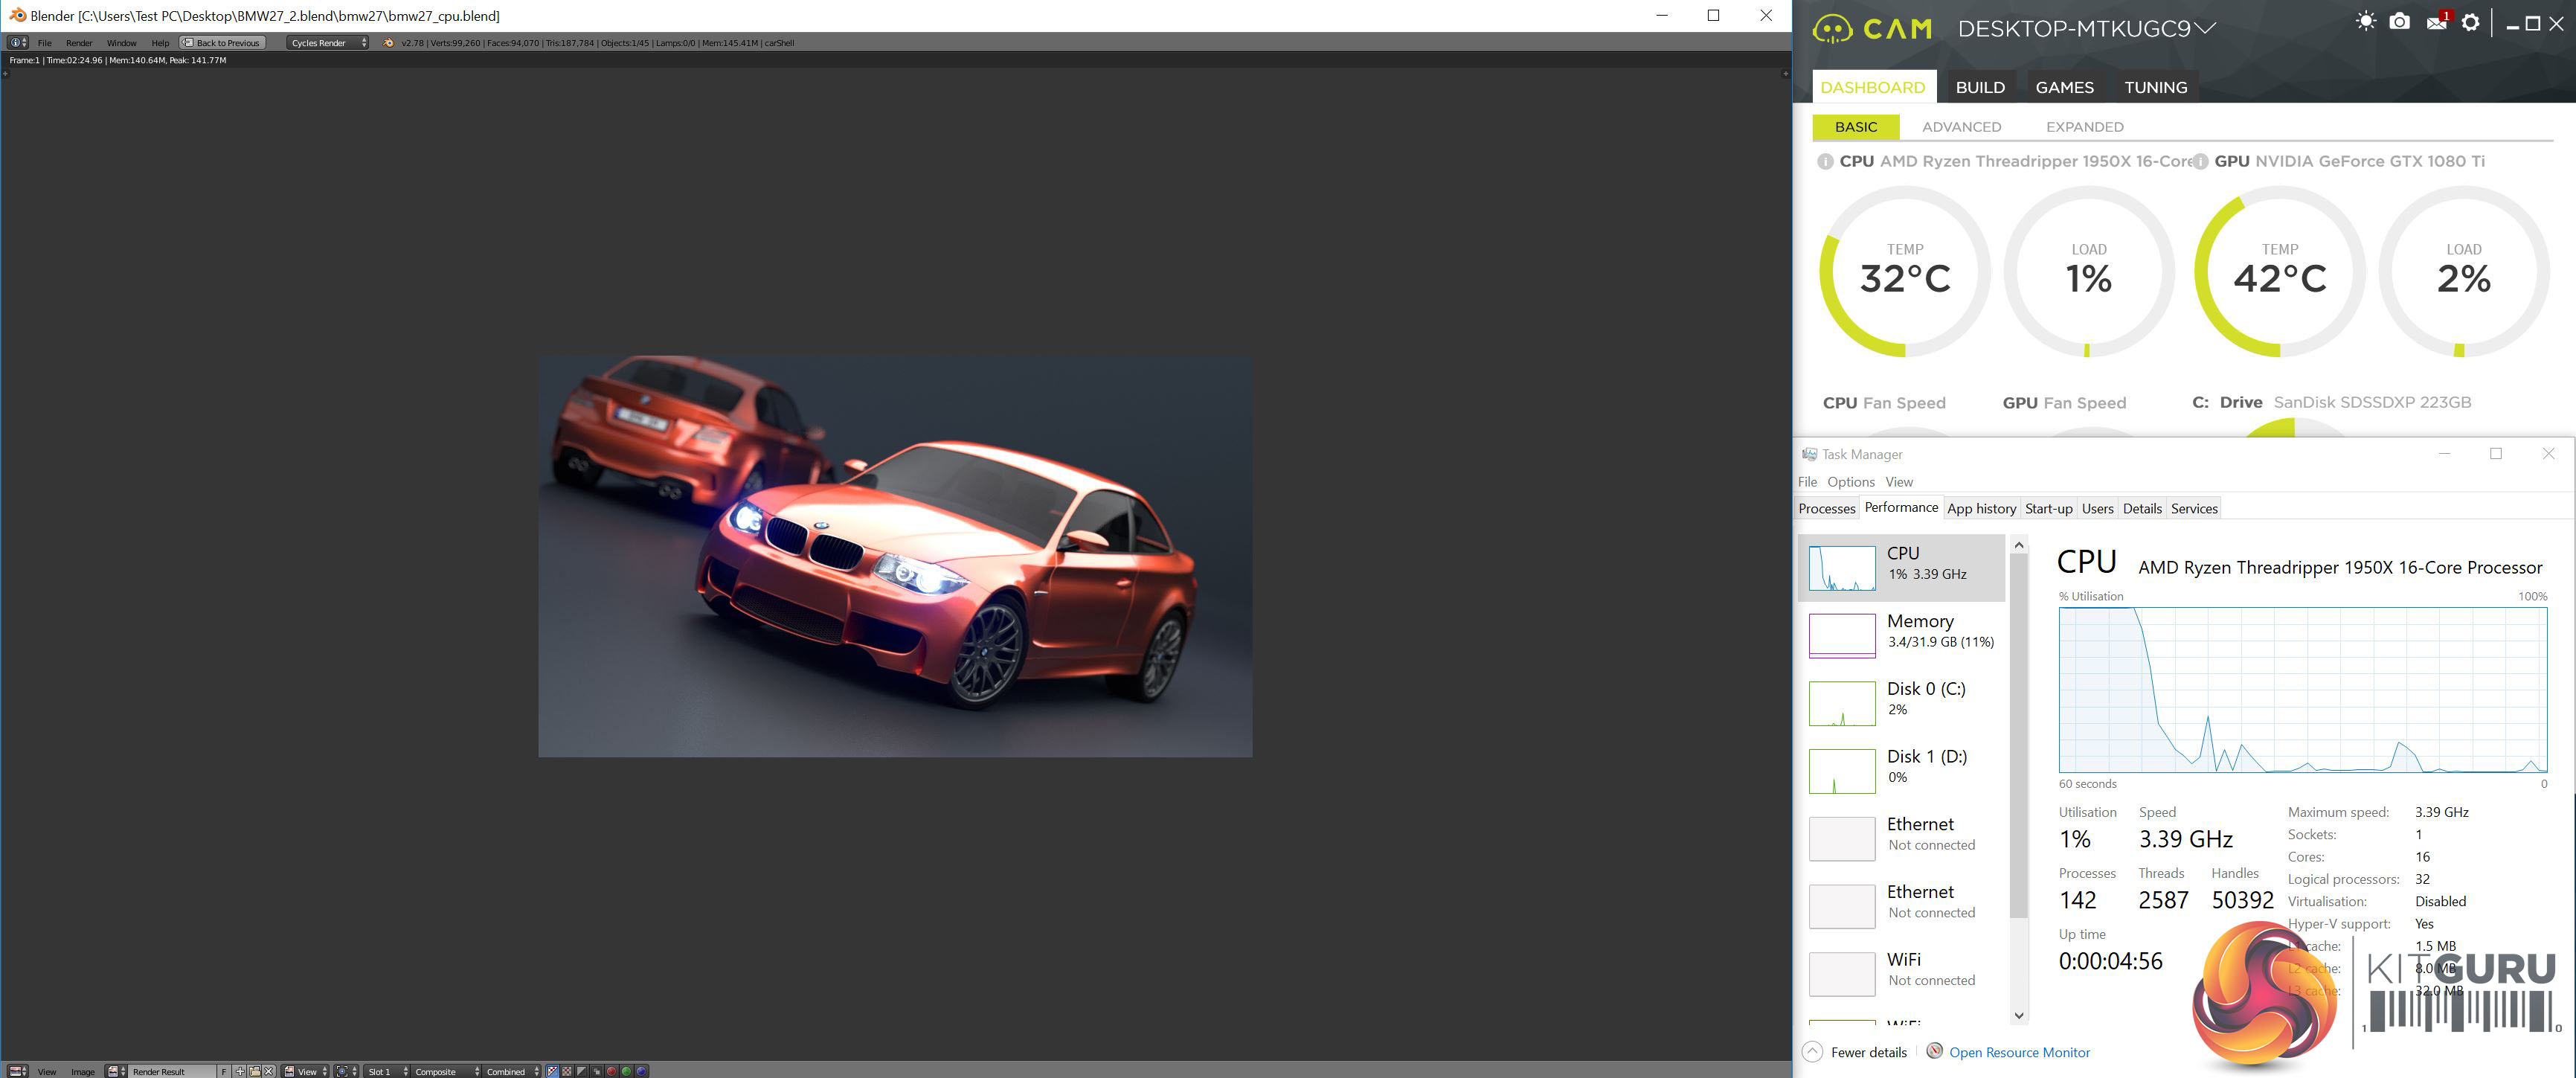
Task: Toggle blue channel display in image editor
Action: tap(641, 1071)
